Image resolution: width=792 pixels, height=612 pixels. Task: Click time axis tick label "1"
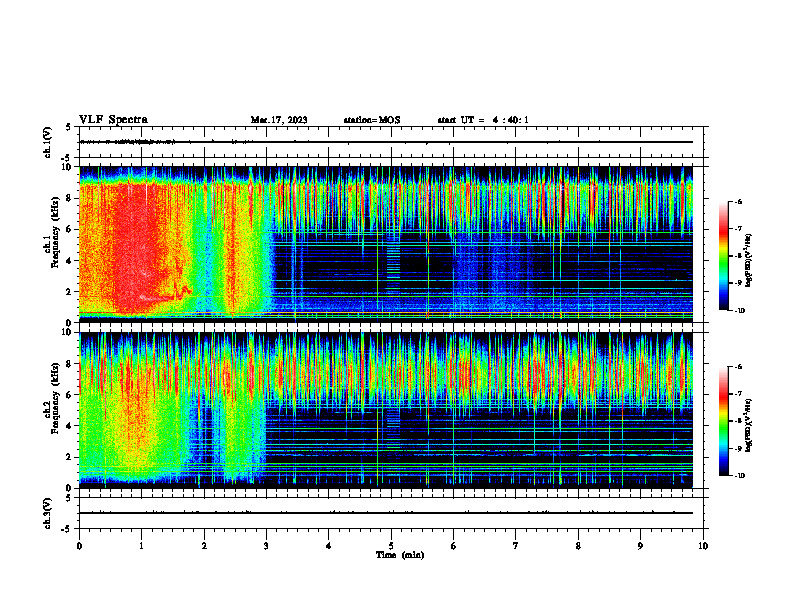click(x=142, y=546)
